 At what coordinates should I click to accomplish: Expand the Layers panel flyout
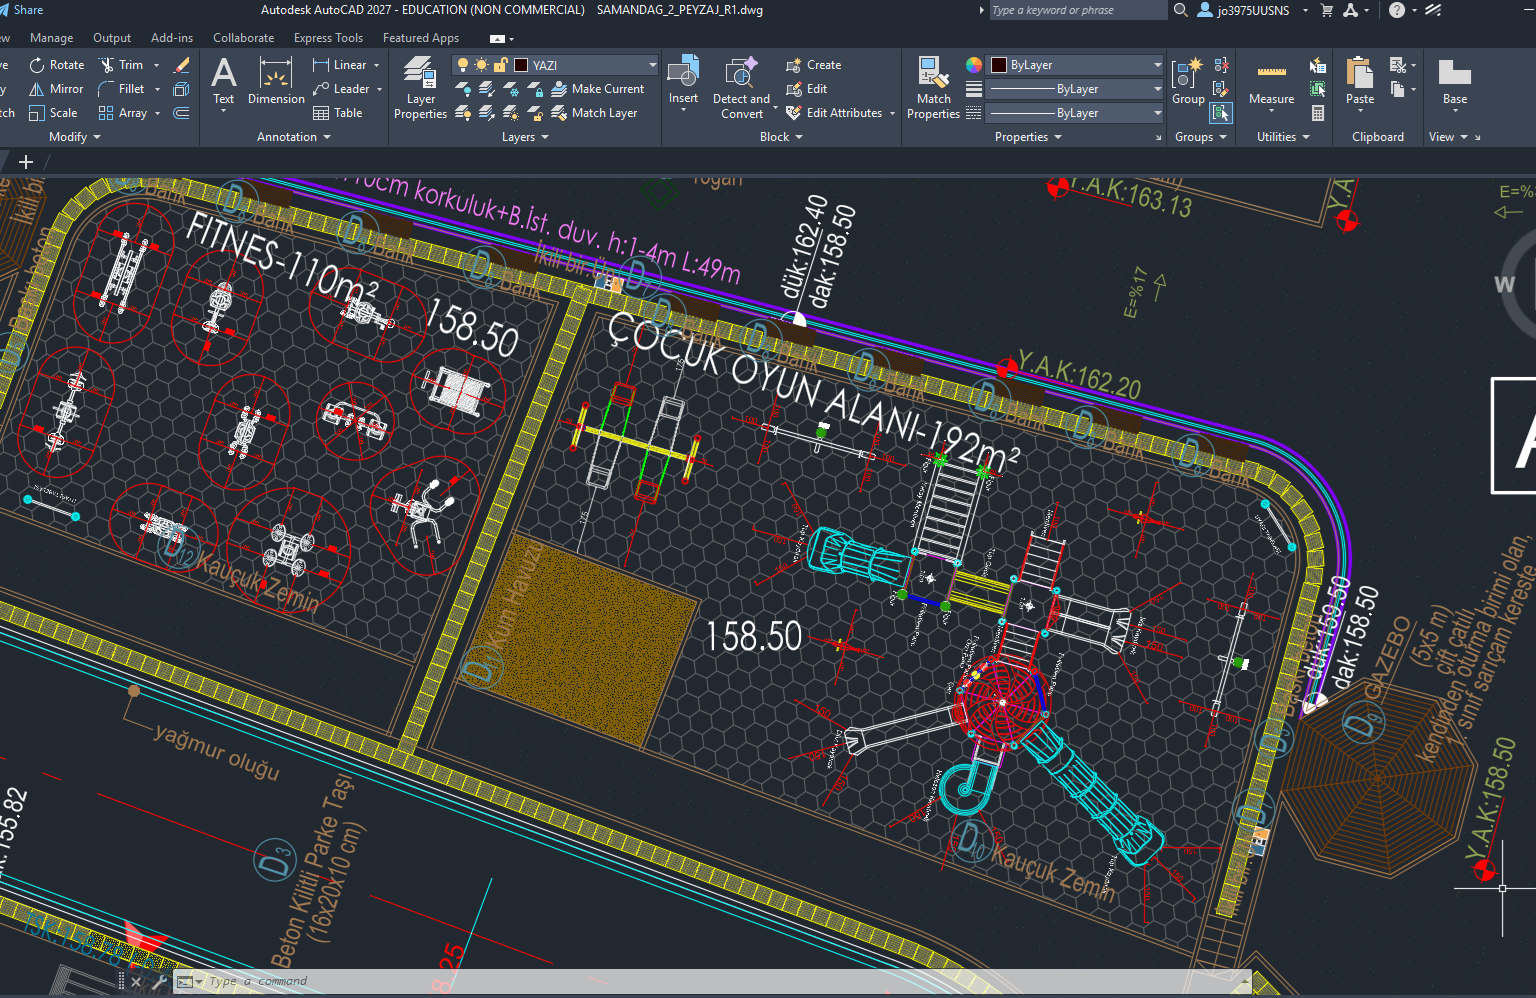tap(525, 137)
